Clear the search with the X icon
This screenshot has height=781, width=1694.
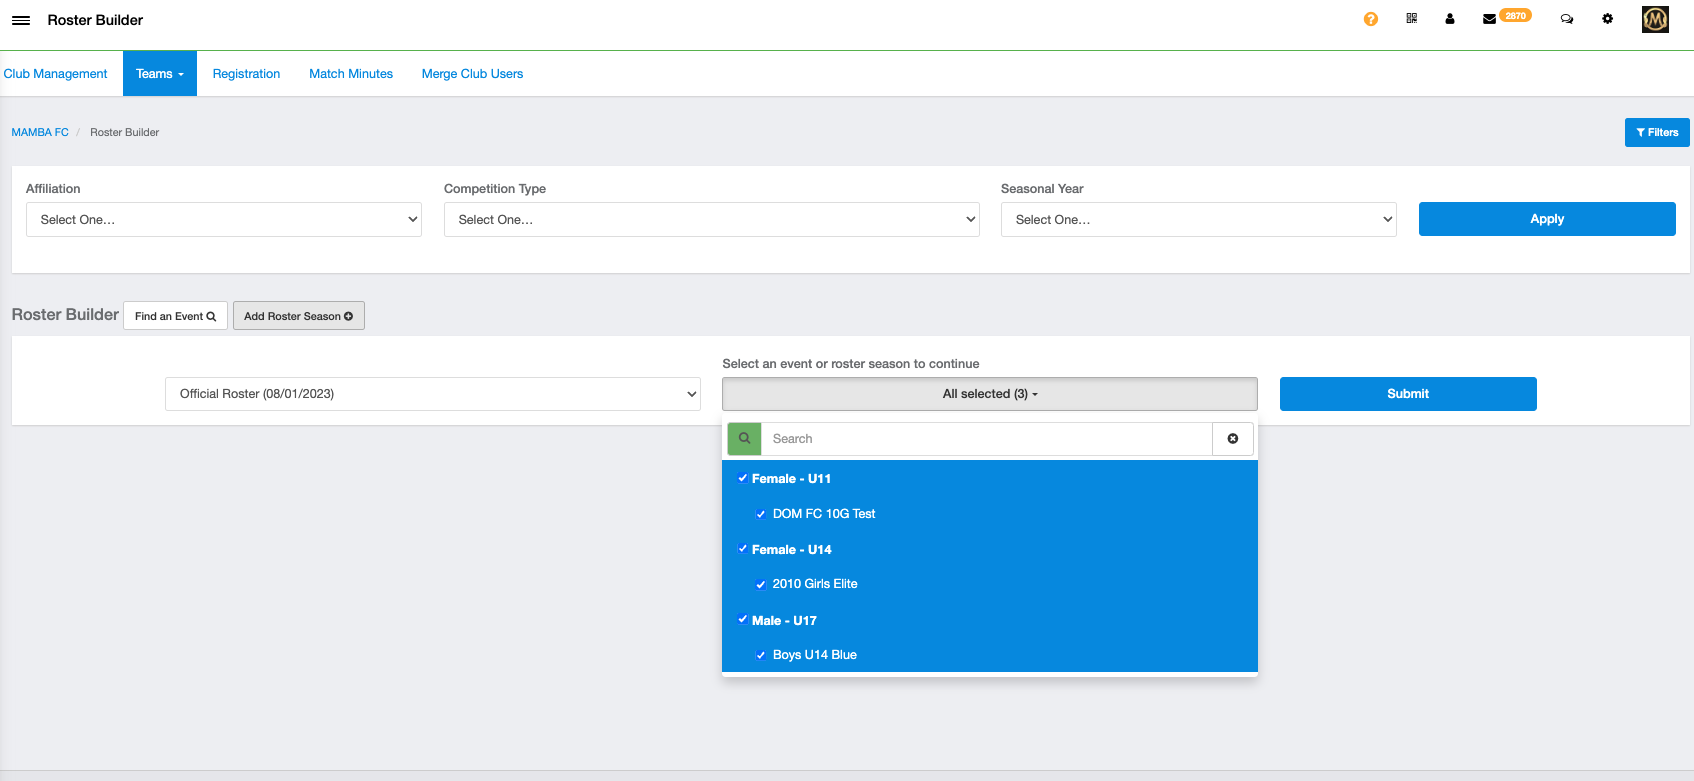(x=1232, y=439)
